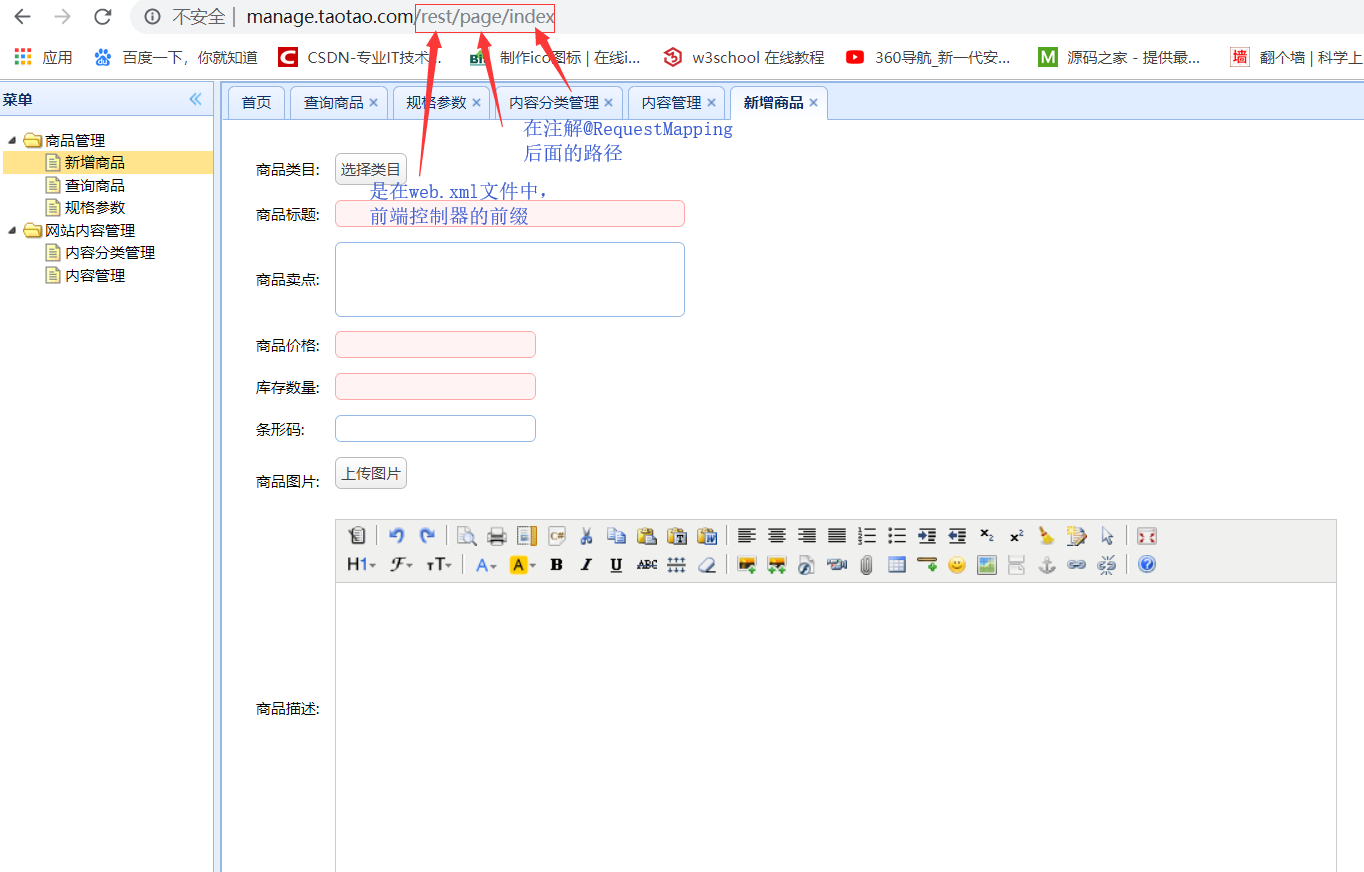The width and height of the screenshot is (1364, 872).
Task: Select the Bold formatting icon
Action: point(556,565)
